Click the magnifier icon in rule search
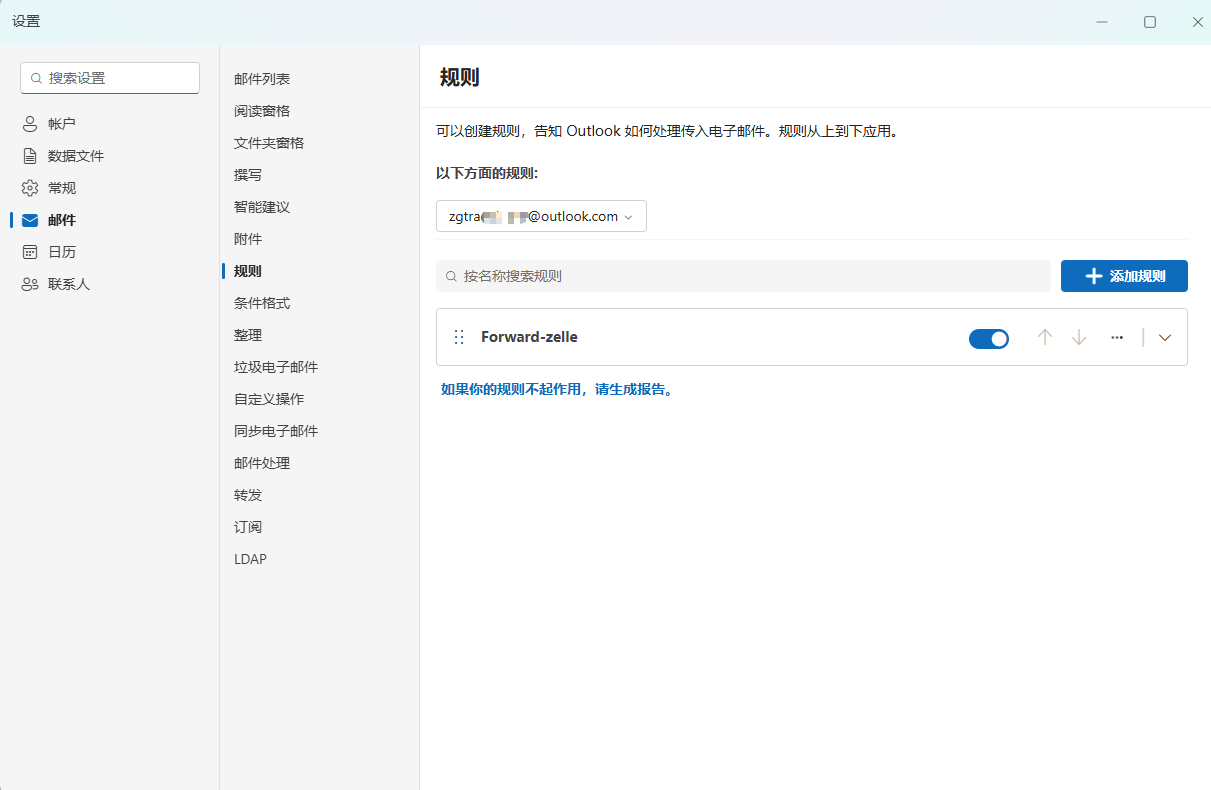1211x790 pixels. [x=451, y=276]
